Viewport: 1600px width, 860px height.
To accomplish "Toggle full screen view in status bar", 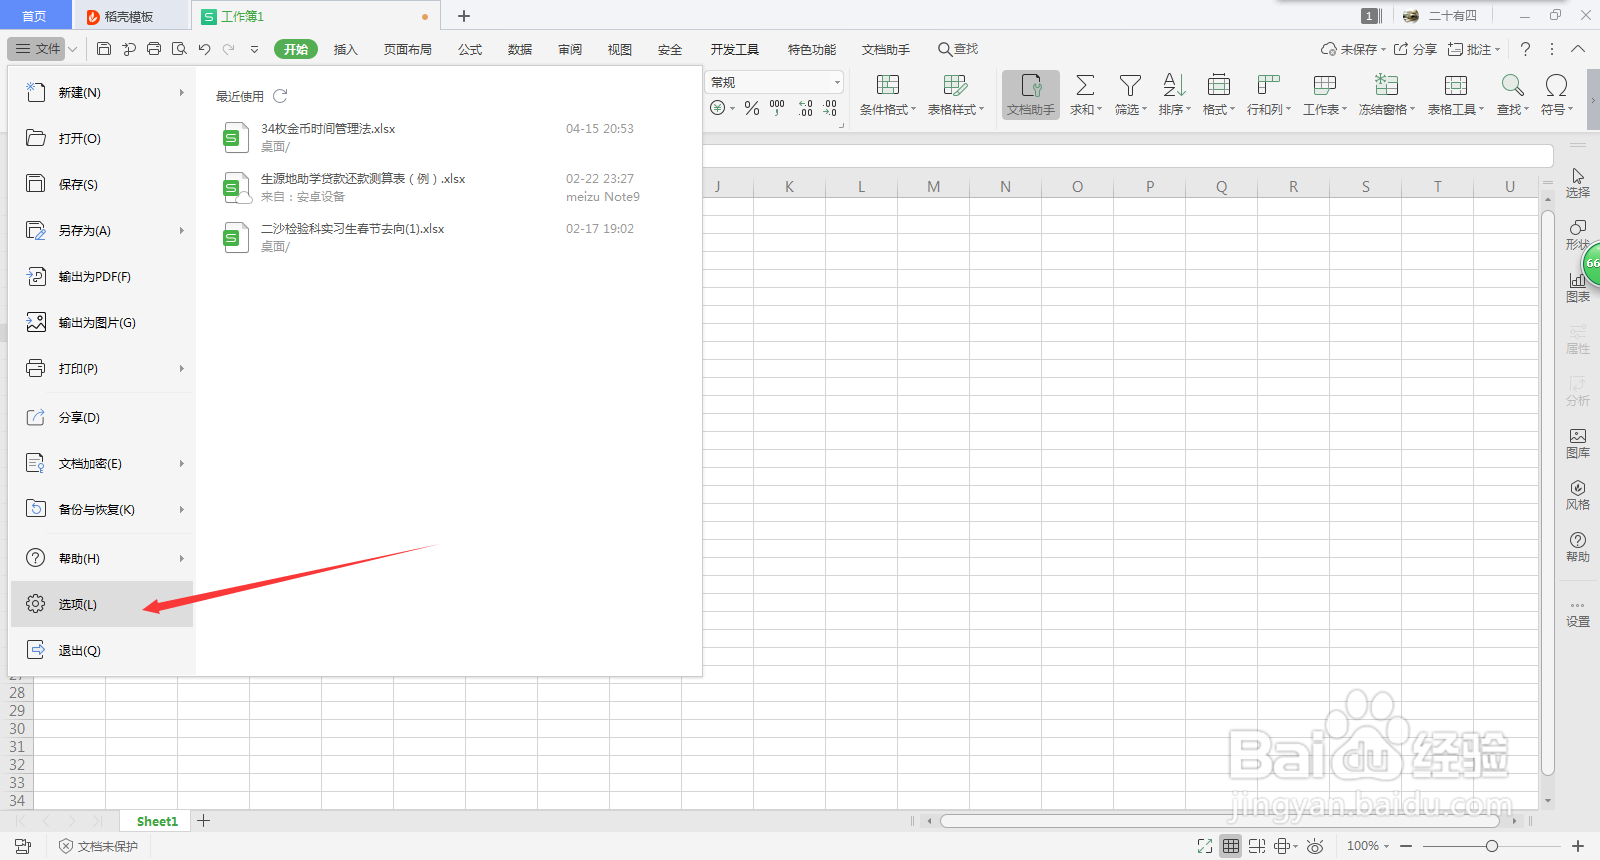I will pyautogui.click(x=1205, y=846).
